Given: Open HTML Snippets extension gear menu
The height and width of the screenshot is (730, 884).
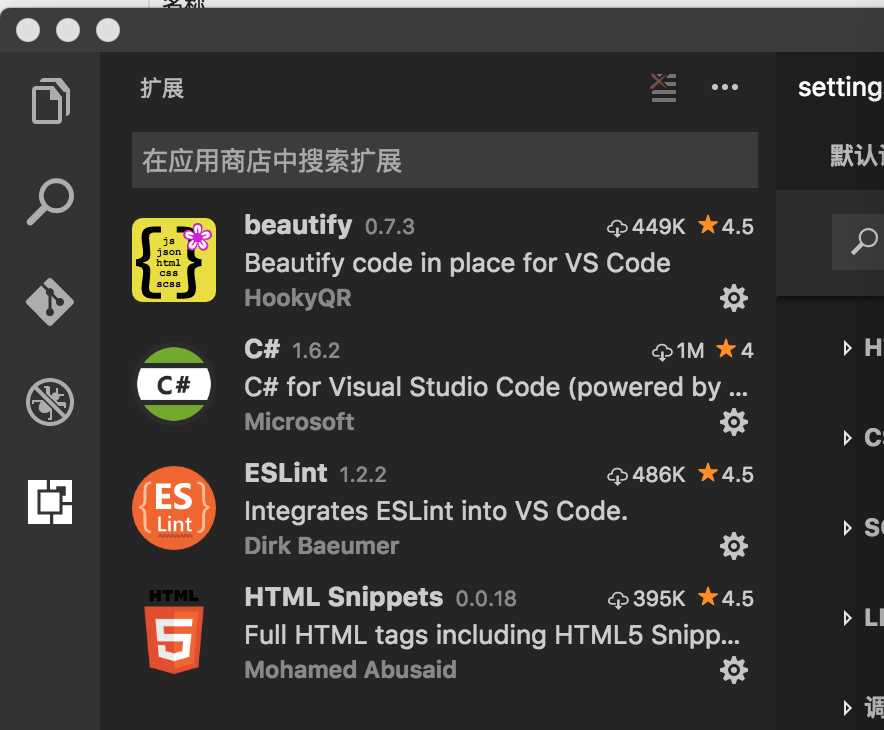Looking at the screenshot, I should coord(733,670).
